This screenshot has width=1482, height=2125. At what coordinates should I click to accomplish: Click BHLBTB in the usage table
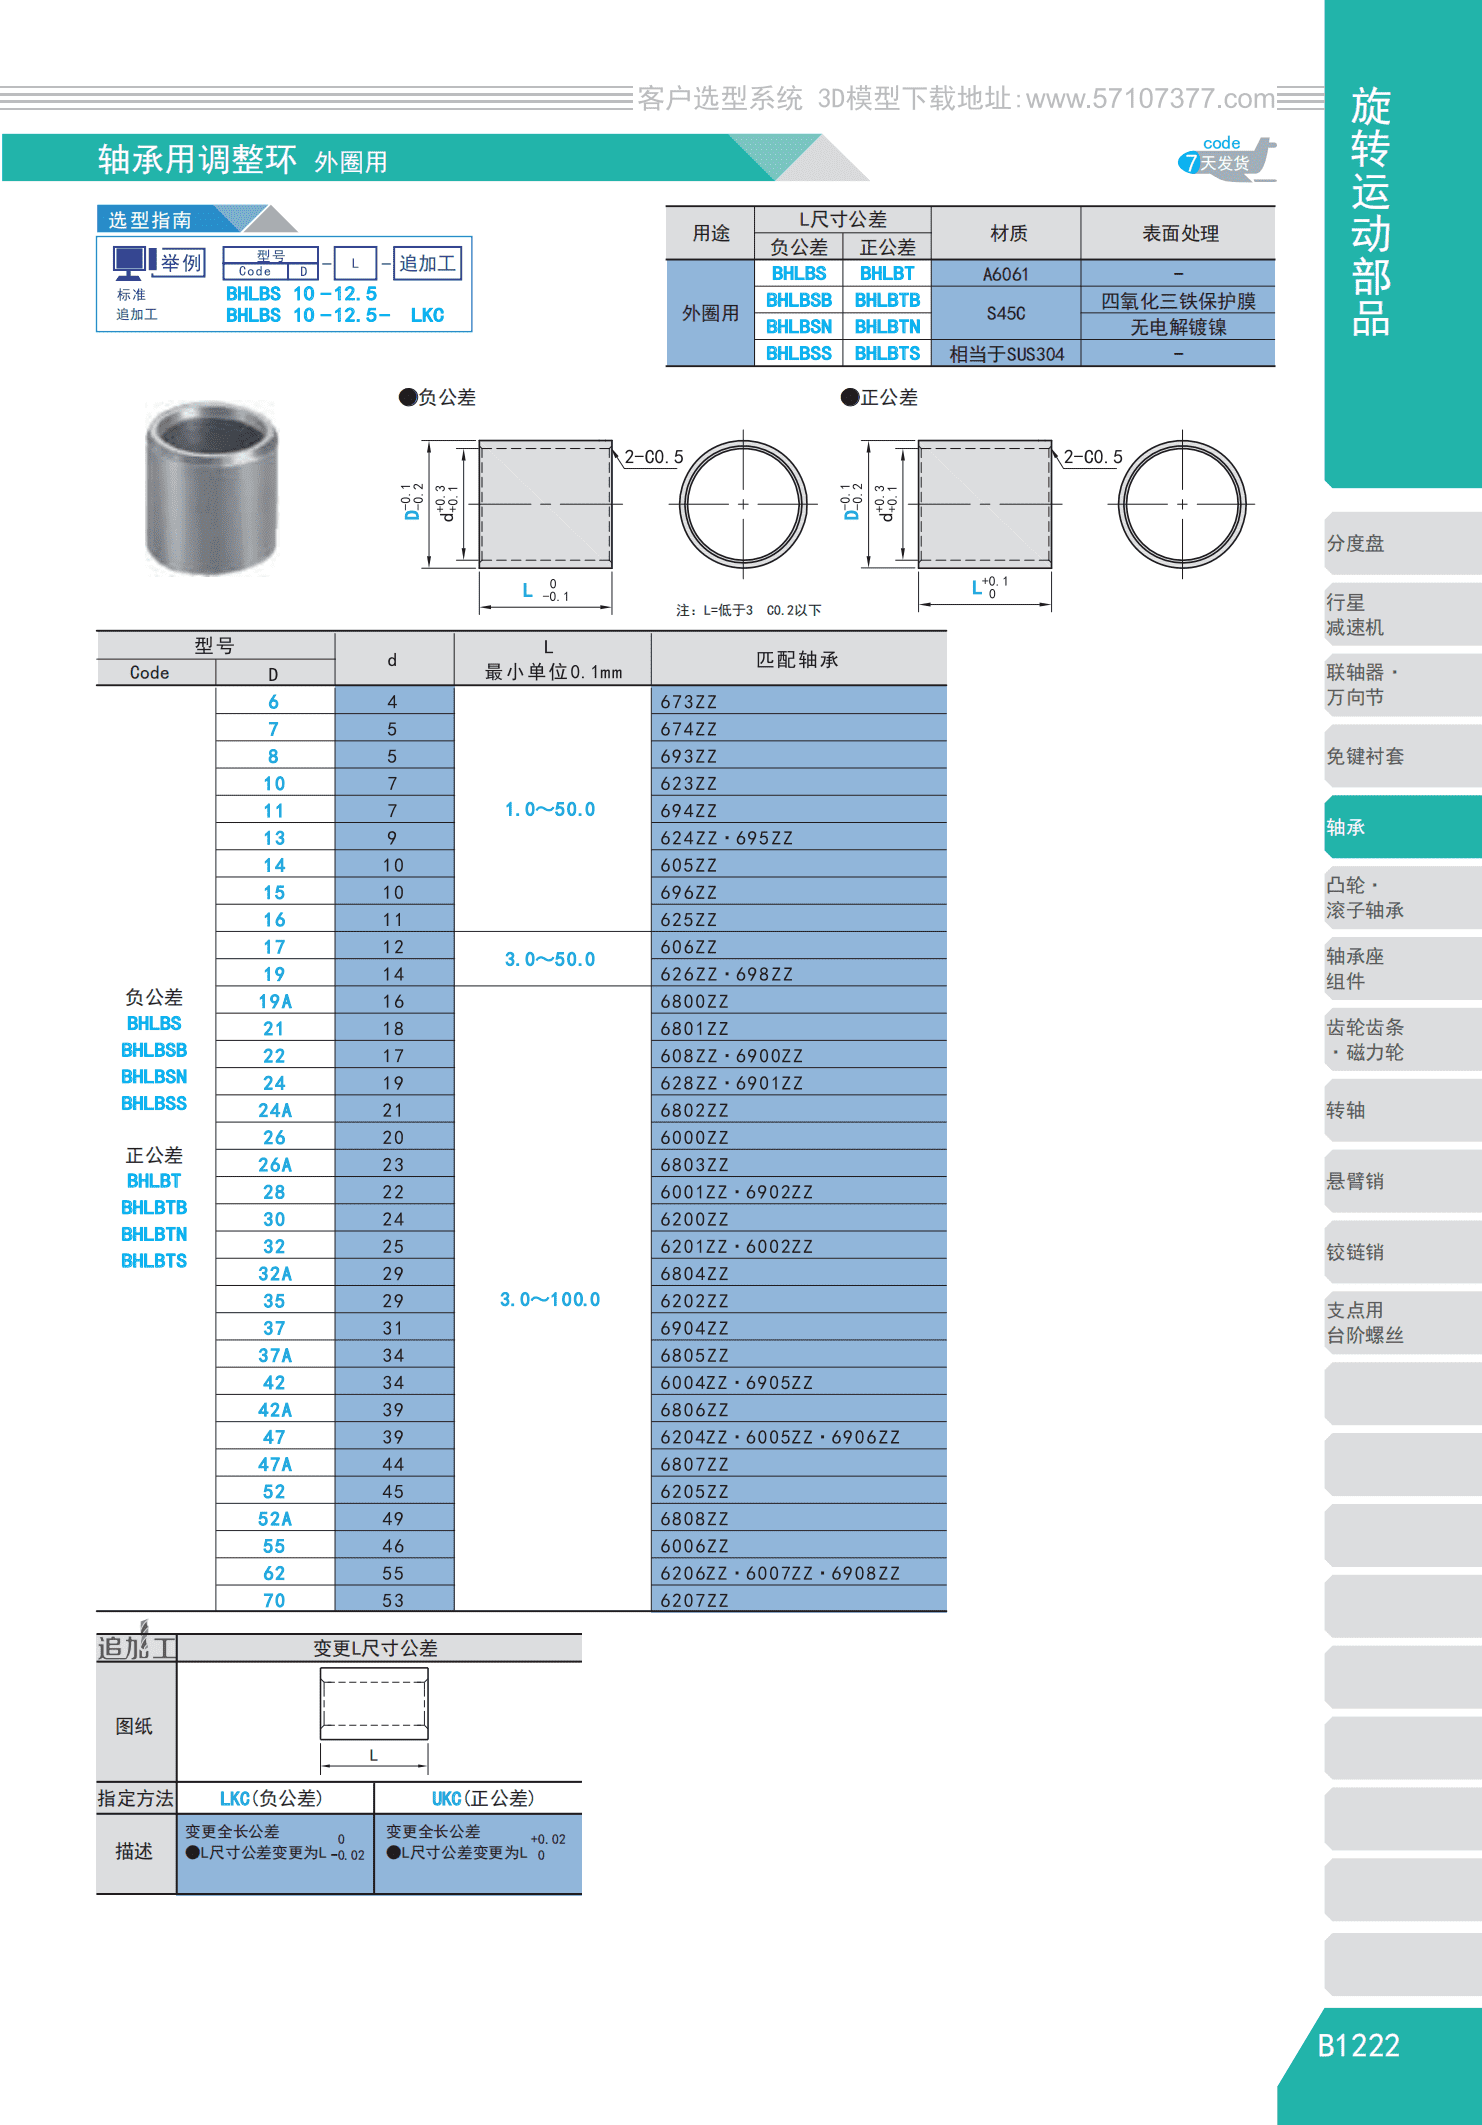[887, 300]
